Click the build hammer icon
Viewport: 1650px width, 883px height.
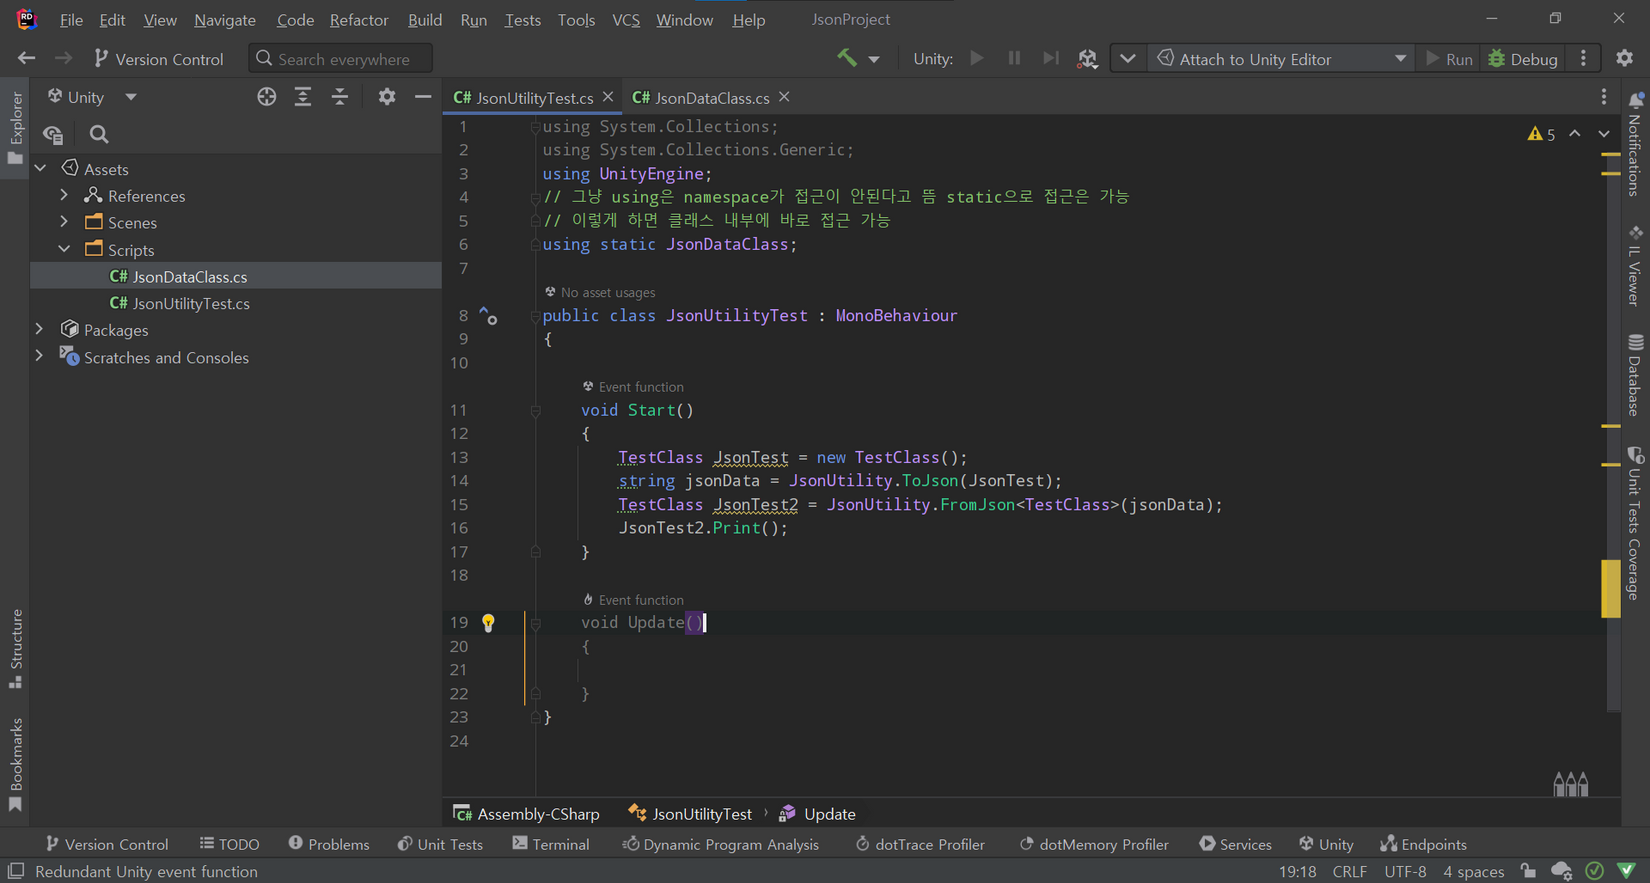click(847, 59)
